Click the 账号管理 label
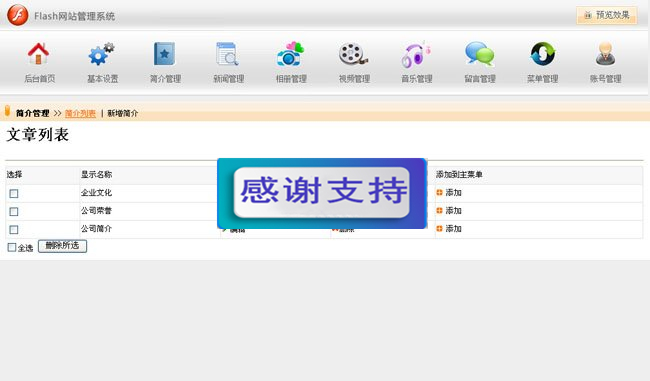 click(606, 78)
